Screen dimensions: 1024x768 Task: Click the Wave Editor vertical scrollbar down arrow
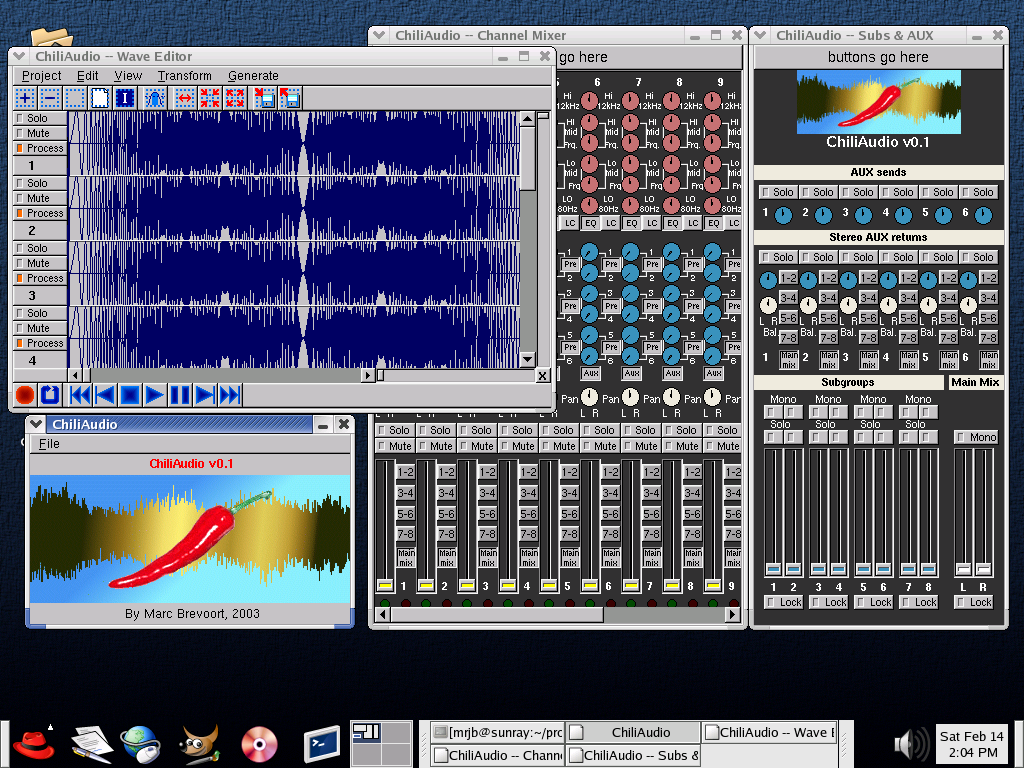[x=527, y=359]
